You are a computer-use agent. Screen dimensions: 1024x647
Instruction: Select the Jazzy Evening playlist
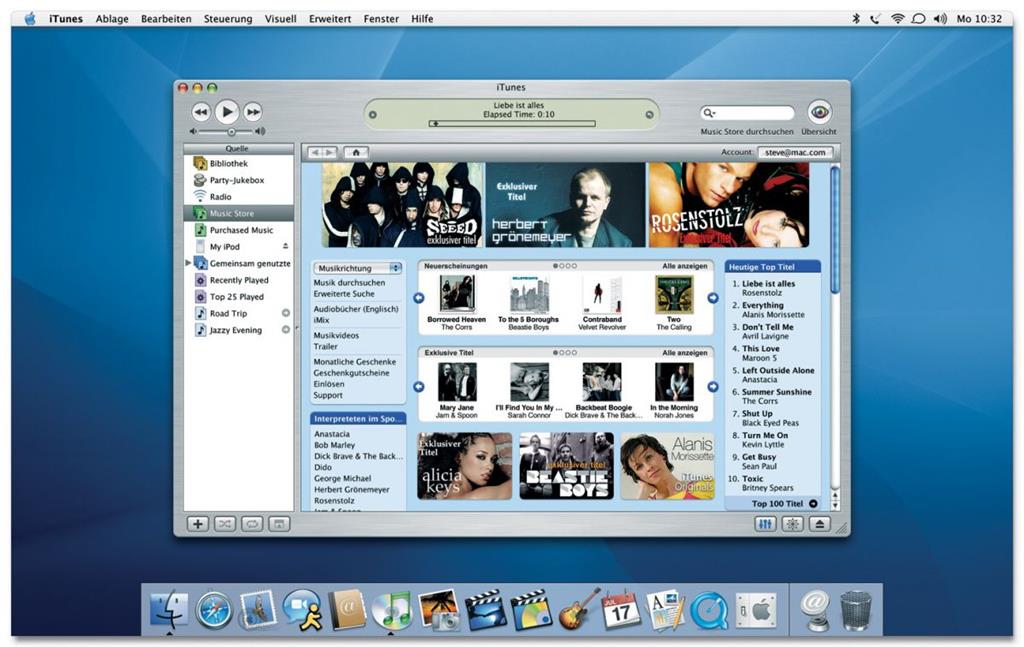coord(238,330)
